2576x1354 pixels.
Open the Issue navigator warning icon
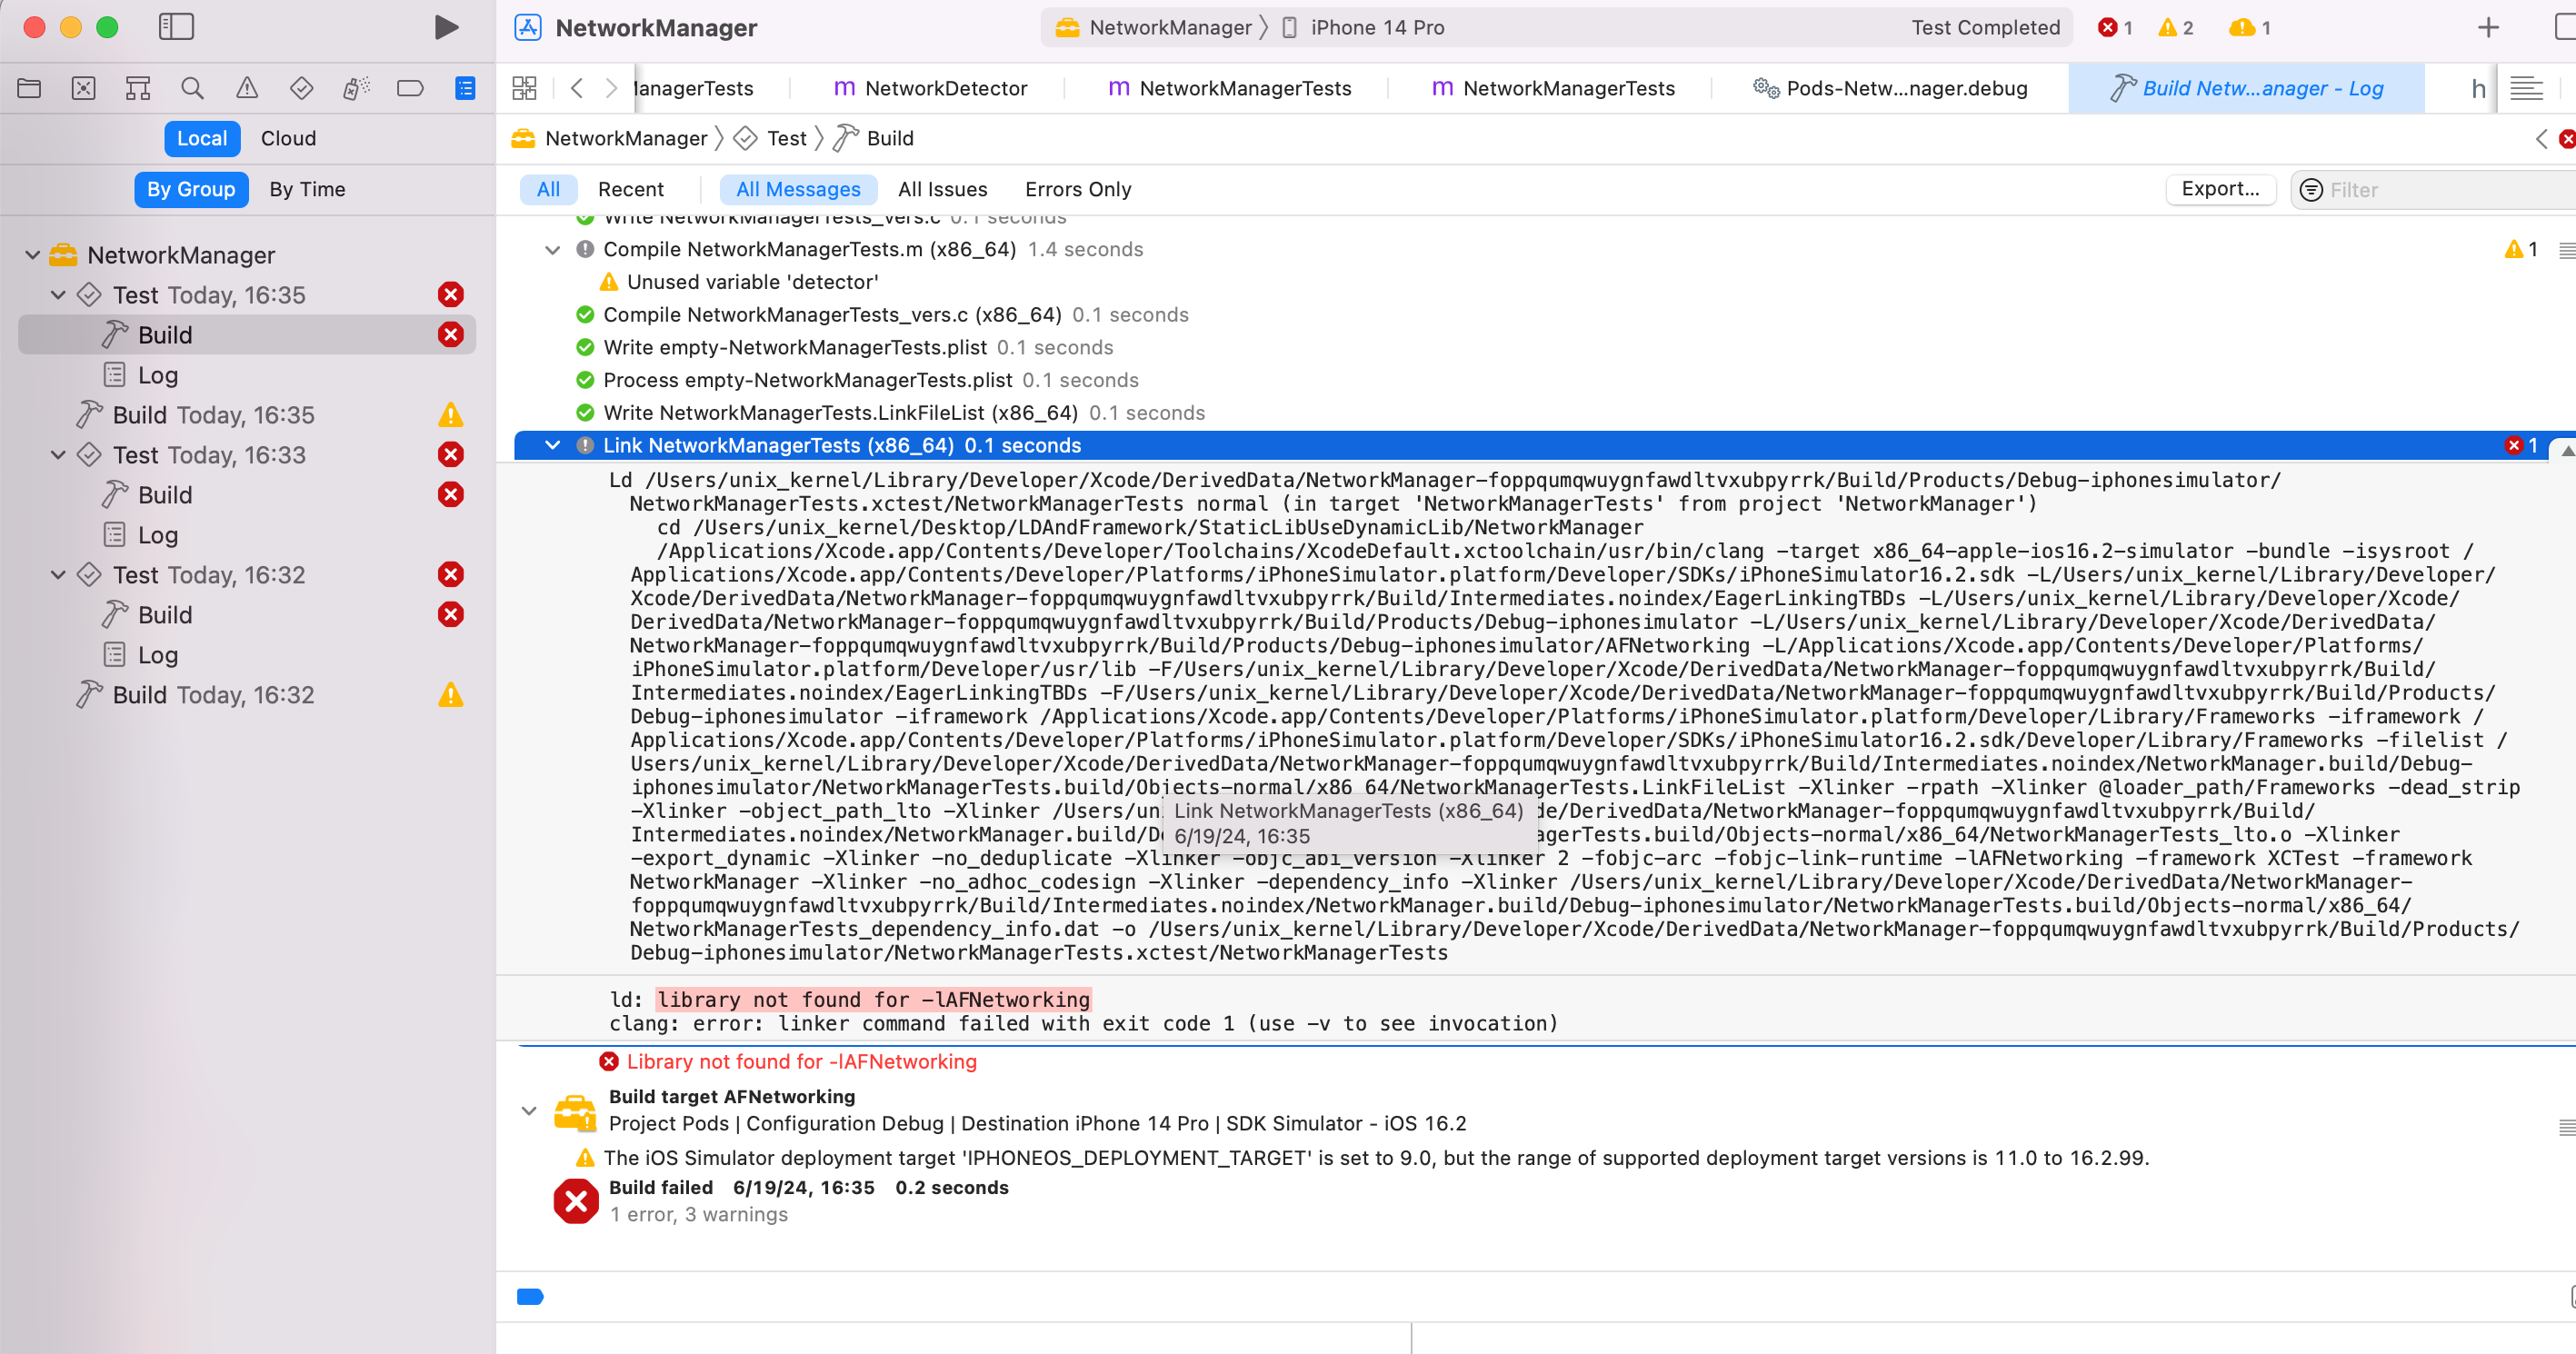click(x=247, y=88)
